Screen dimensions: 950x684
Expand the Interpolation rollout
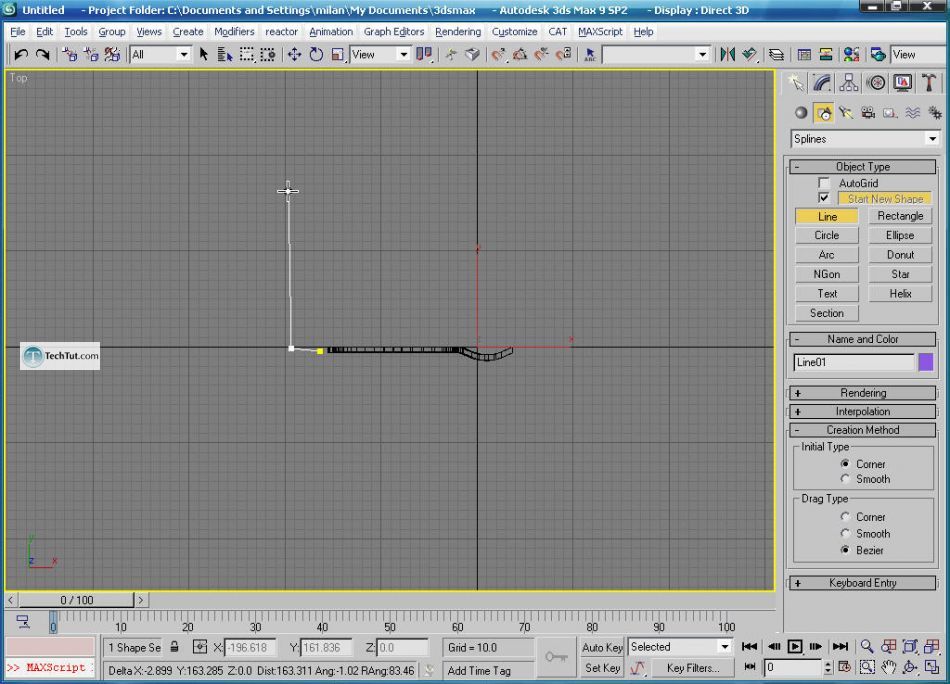863,411
